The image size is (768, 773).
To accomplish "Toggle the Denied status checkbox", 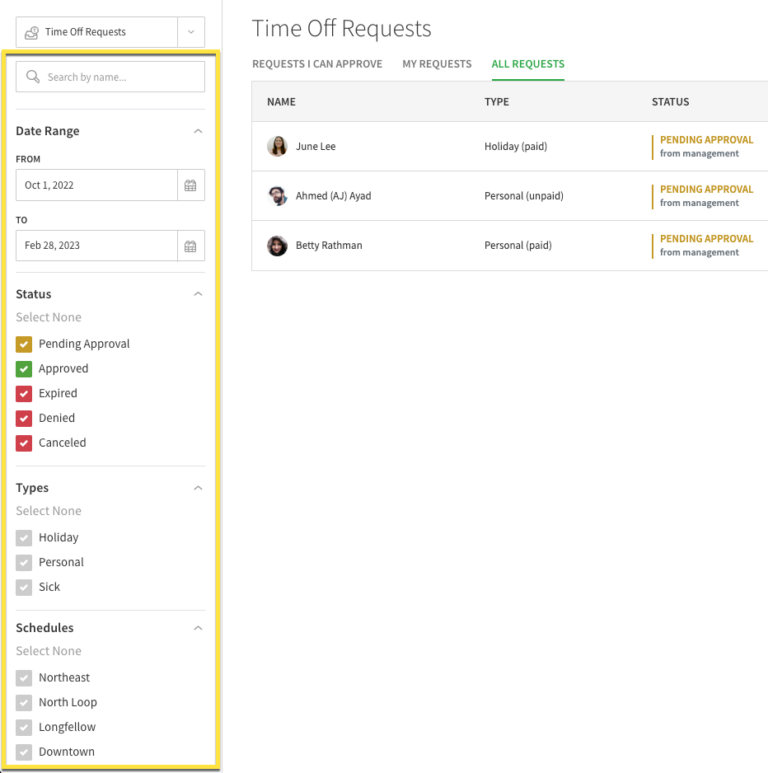I will (24, 418).
